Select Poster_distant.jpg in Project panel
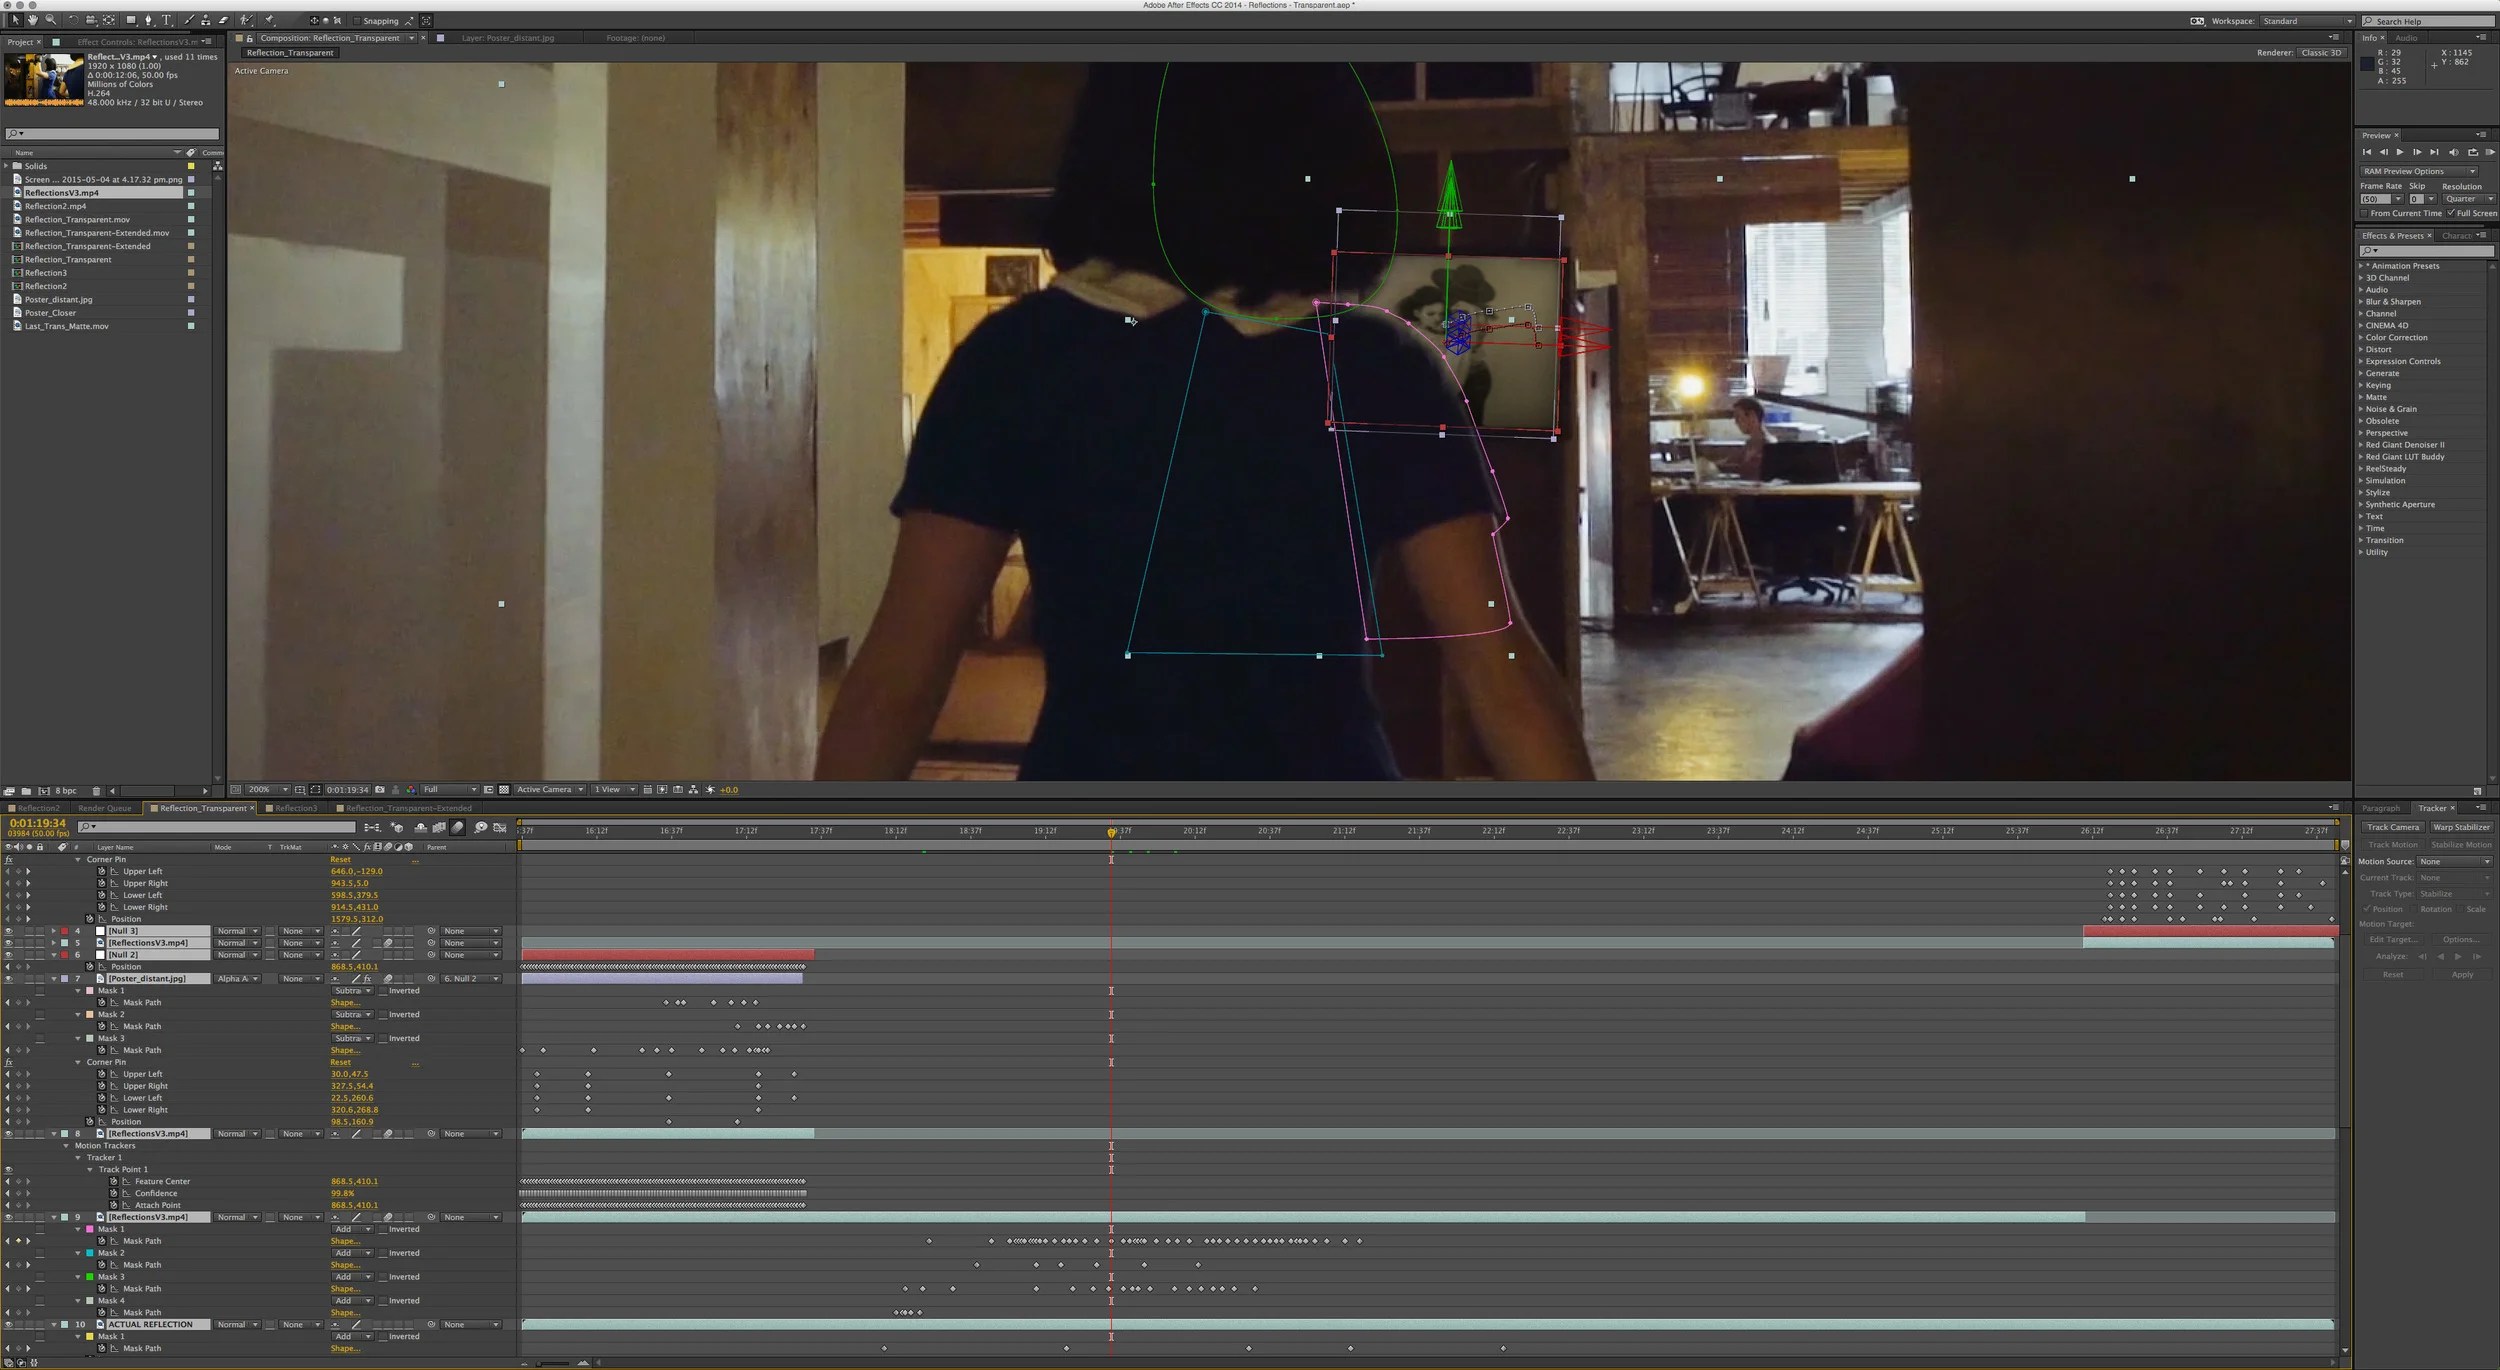The image size is (2500, 1370). (58, 299)
